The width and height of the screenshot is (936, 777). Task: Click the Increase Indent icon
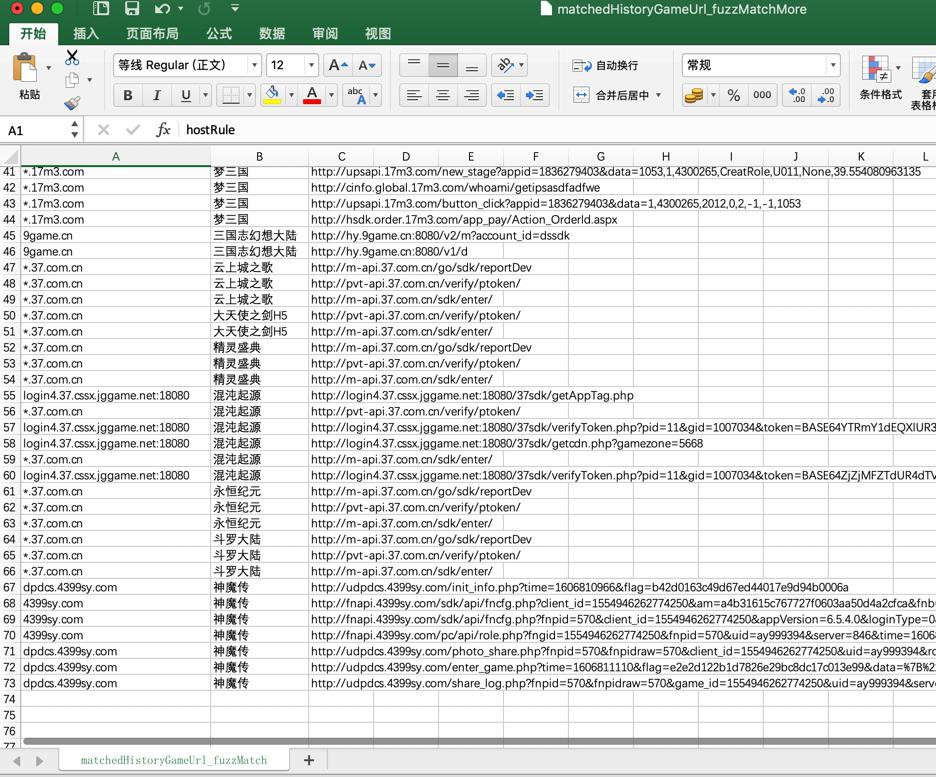click(x=535, y=95)
